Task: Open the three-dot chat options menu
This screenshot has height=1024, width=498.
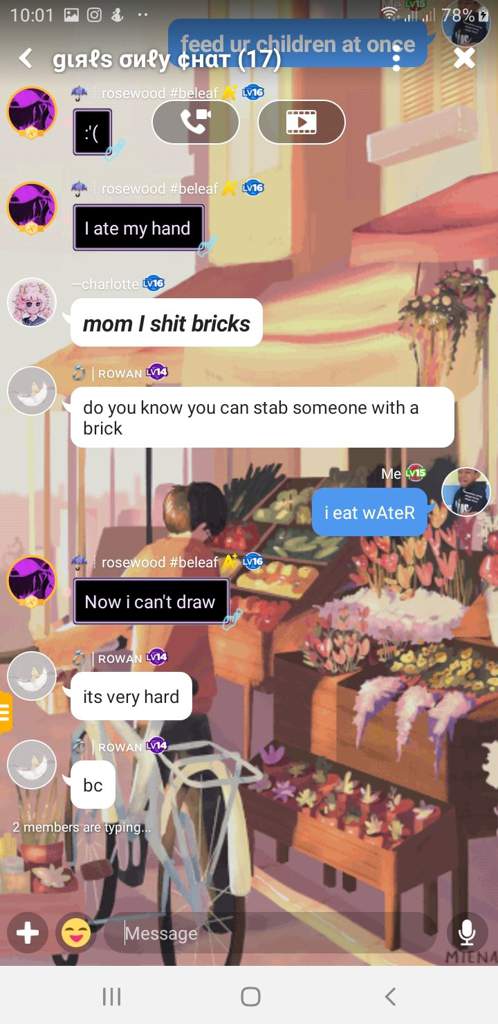Action: (396, 59)
